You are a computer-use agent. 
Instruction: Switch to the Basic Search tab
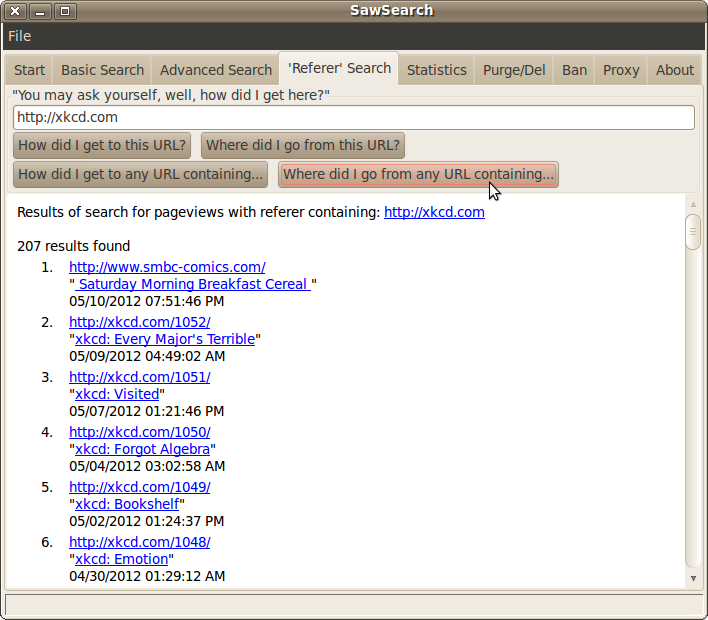pyautogui.click(x=102, y=70)
